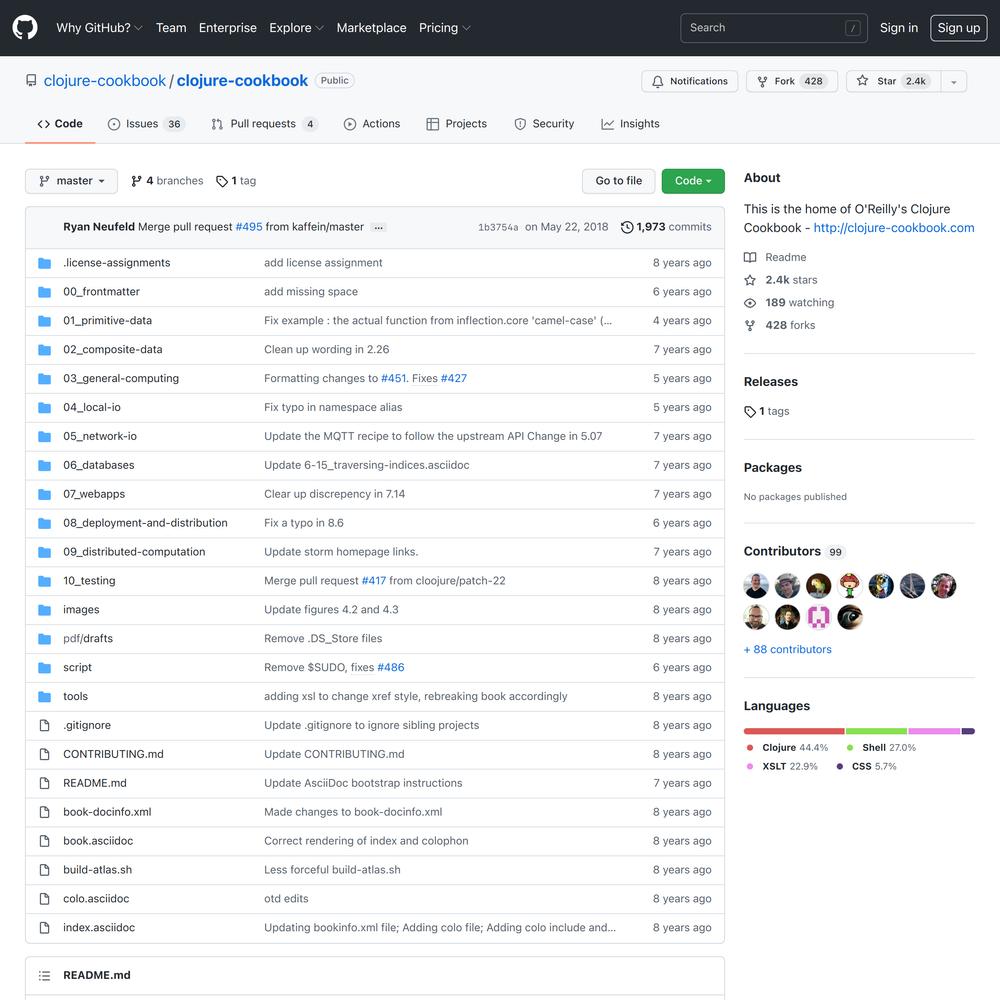Open the Actions tab

372,124
